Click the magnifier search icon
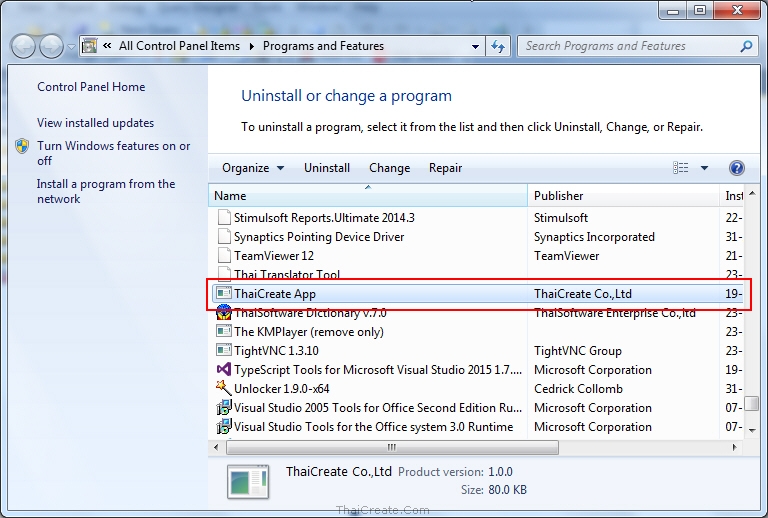The height and width of the screenshot is (518, 768). pos(746,47)
